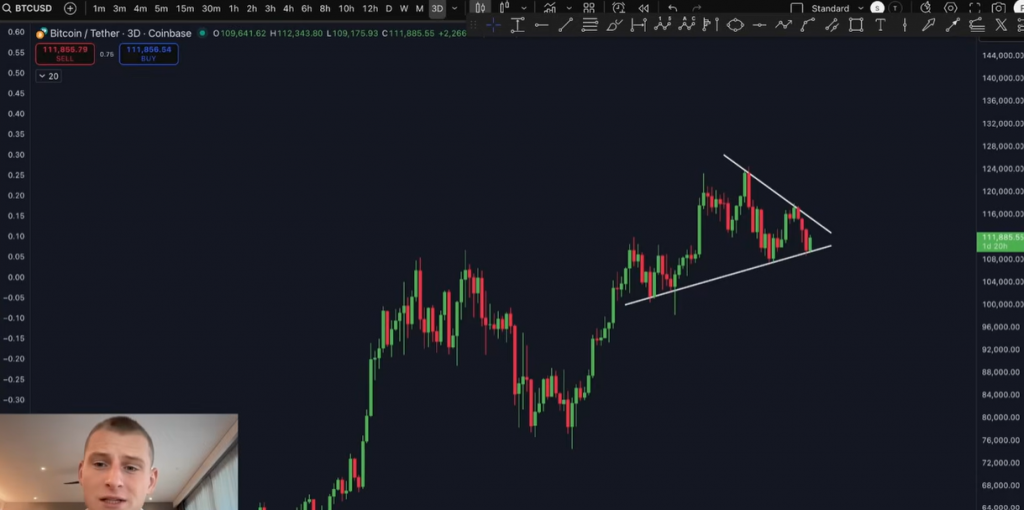The height and width of the screenshot is (510, 1024).
Task: Open chart settings hexagon gear icon
Action: click(950, 8)
